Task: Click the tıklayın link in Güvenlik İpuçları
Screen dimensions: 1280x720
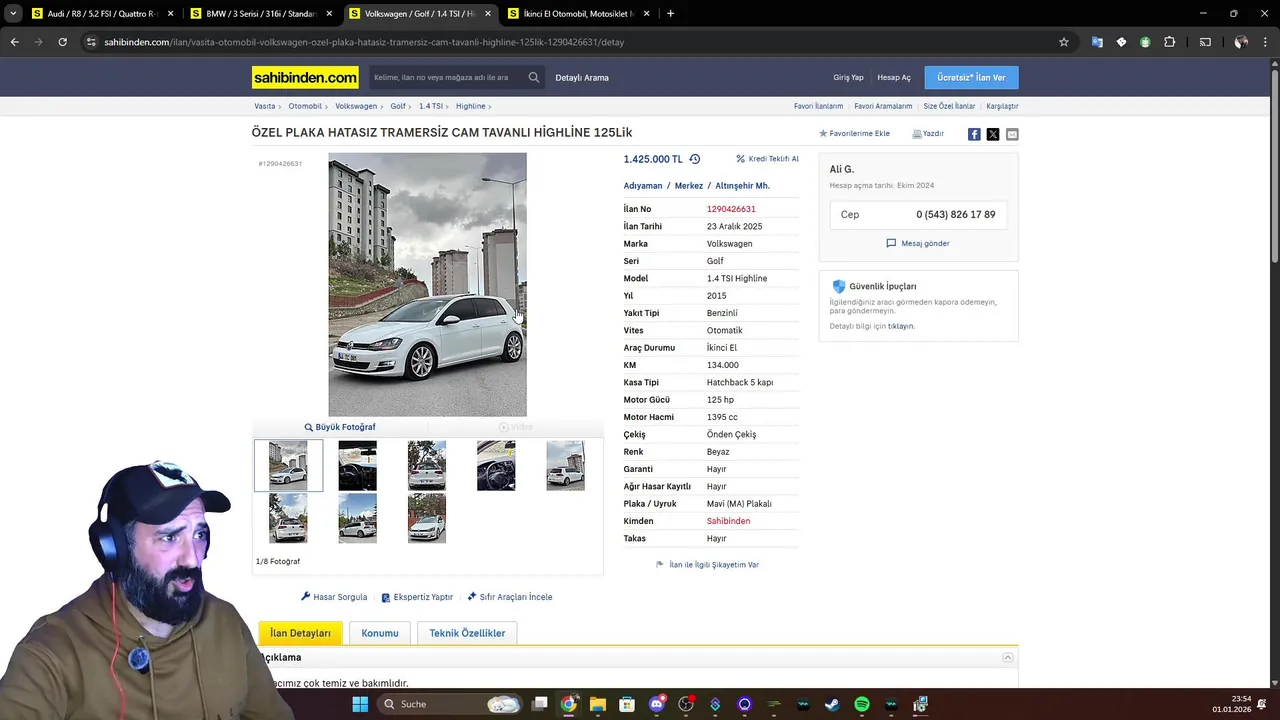Action: [901, 326]
